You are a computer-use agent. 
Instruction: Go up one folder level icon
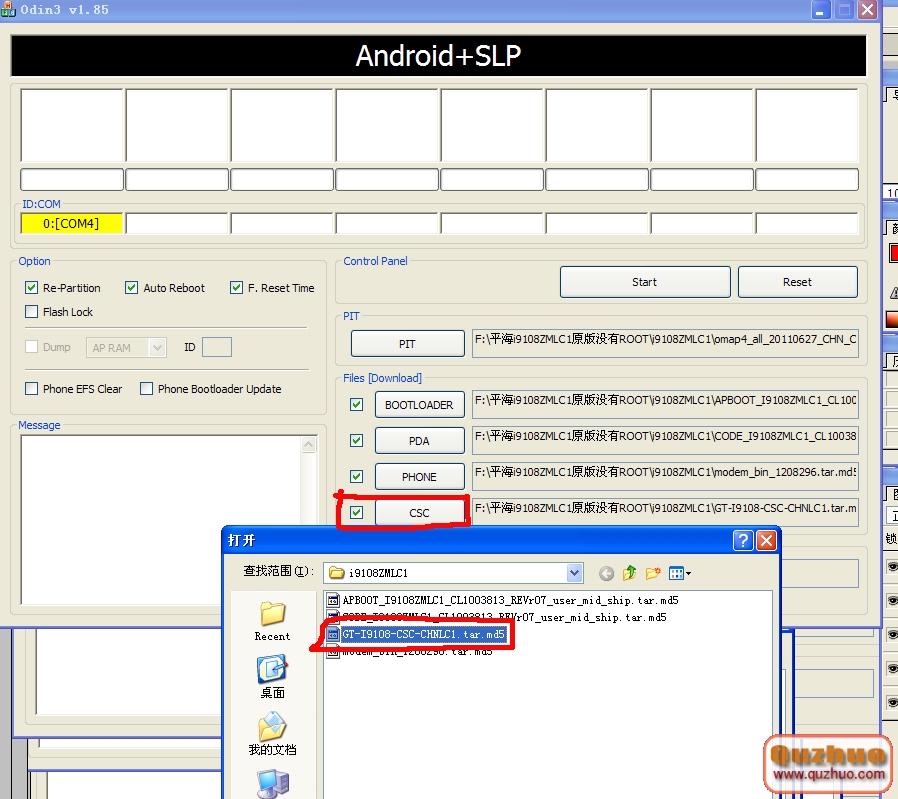tap(629, 573)
